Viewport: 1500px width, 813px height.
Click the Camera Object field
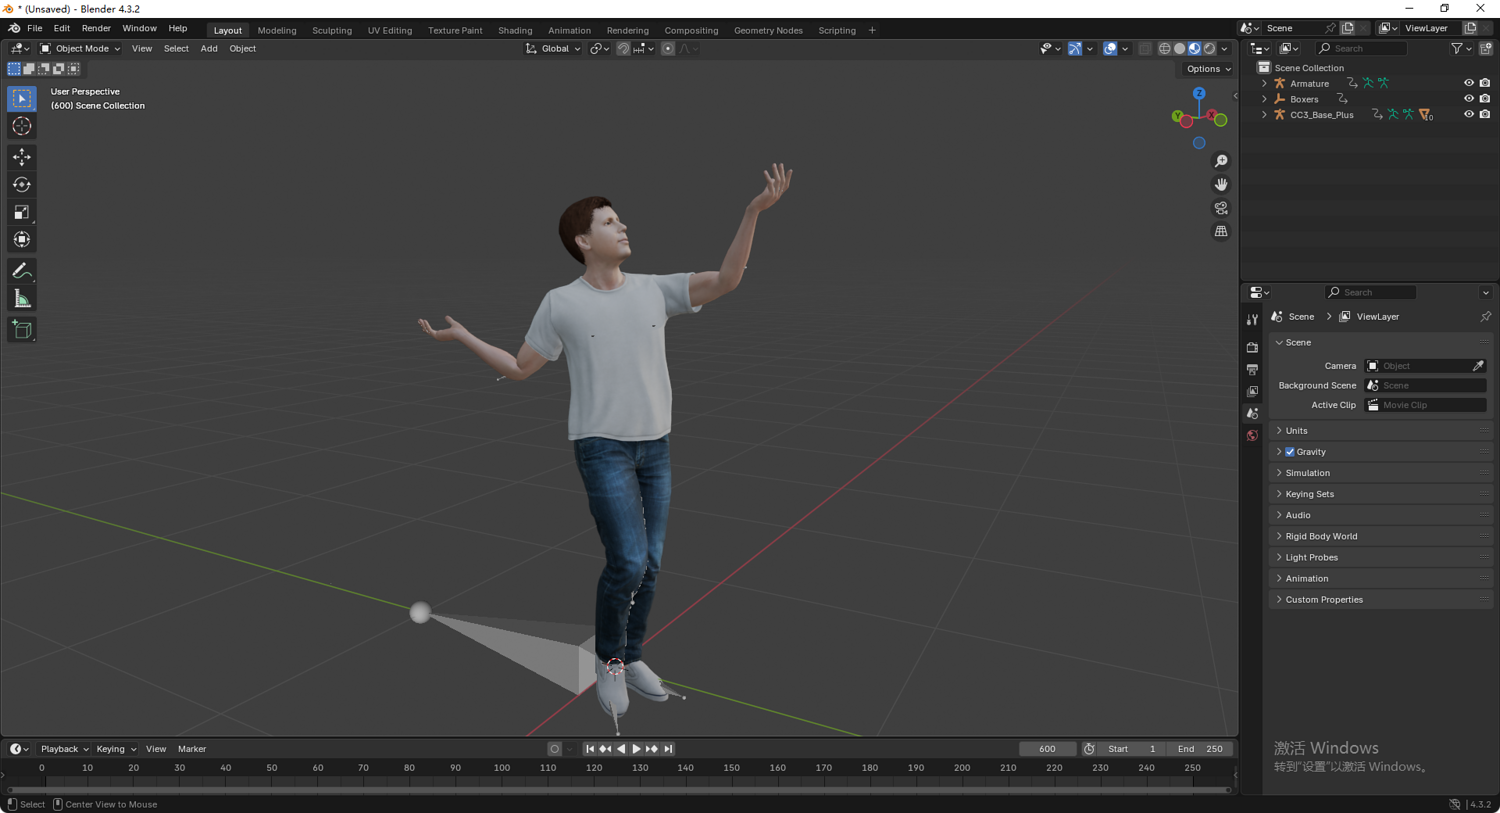click(x=1419, y=366)
